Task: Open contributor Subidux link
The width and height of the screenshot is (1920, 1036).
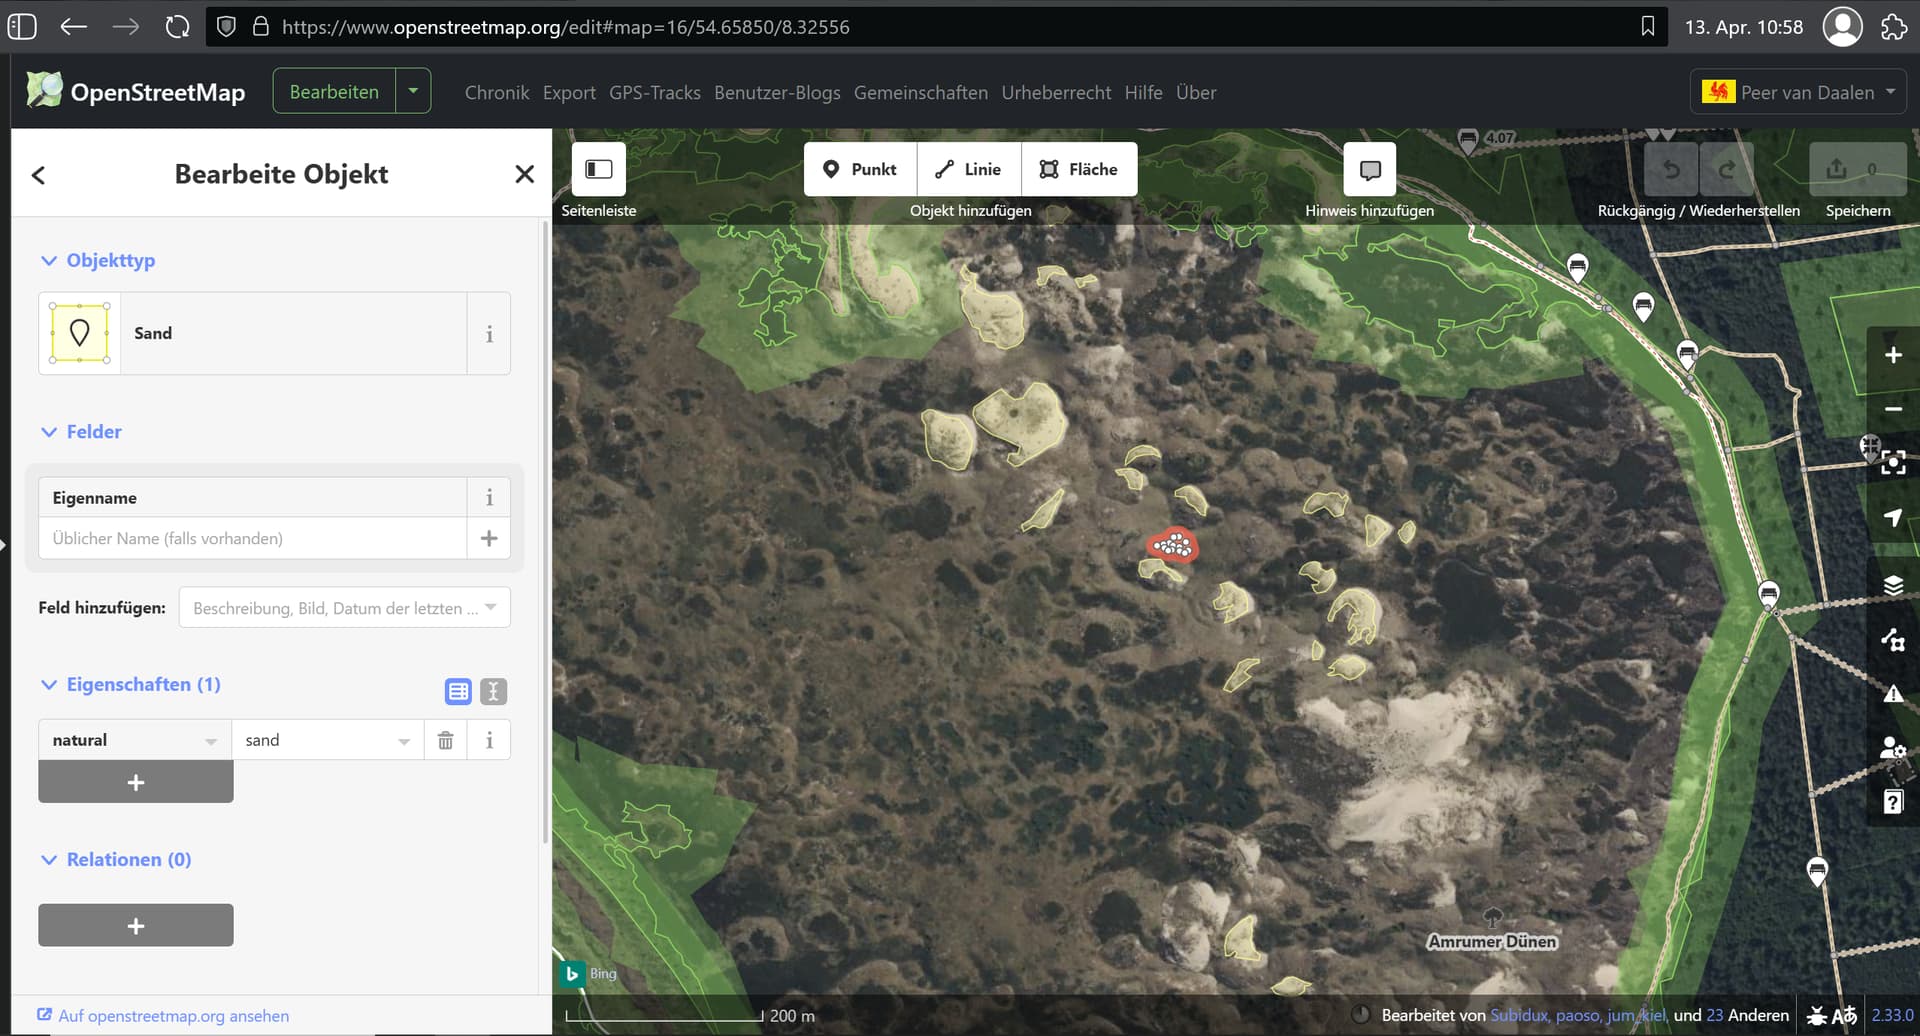Action: click(1519, 1015)
